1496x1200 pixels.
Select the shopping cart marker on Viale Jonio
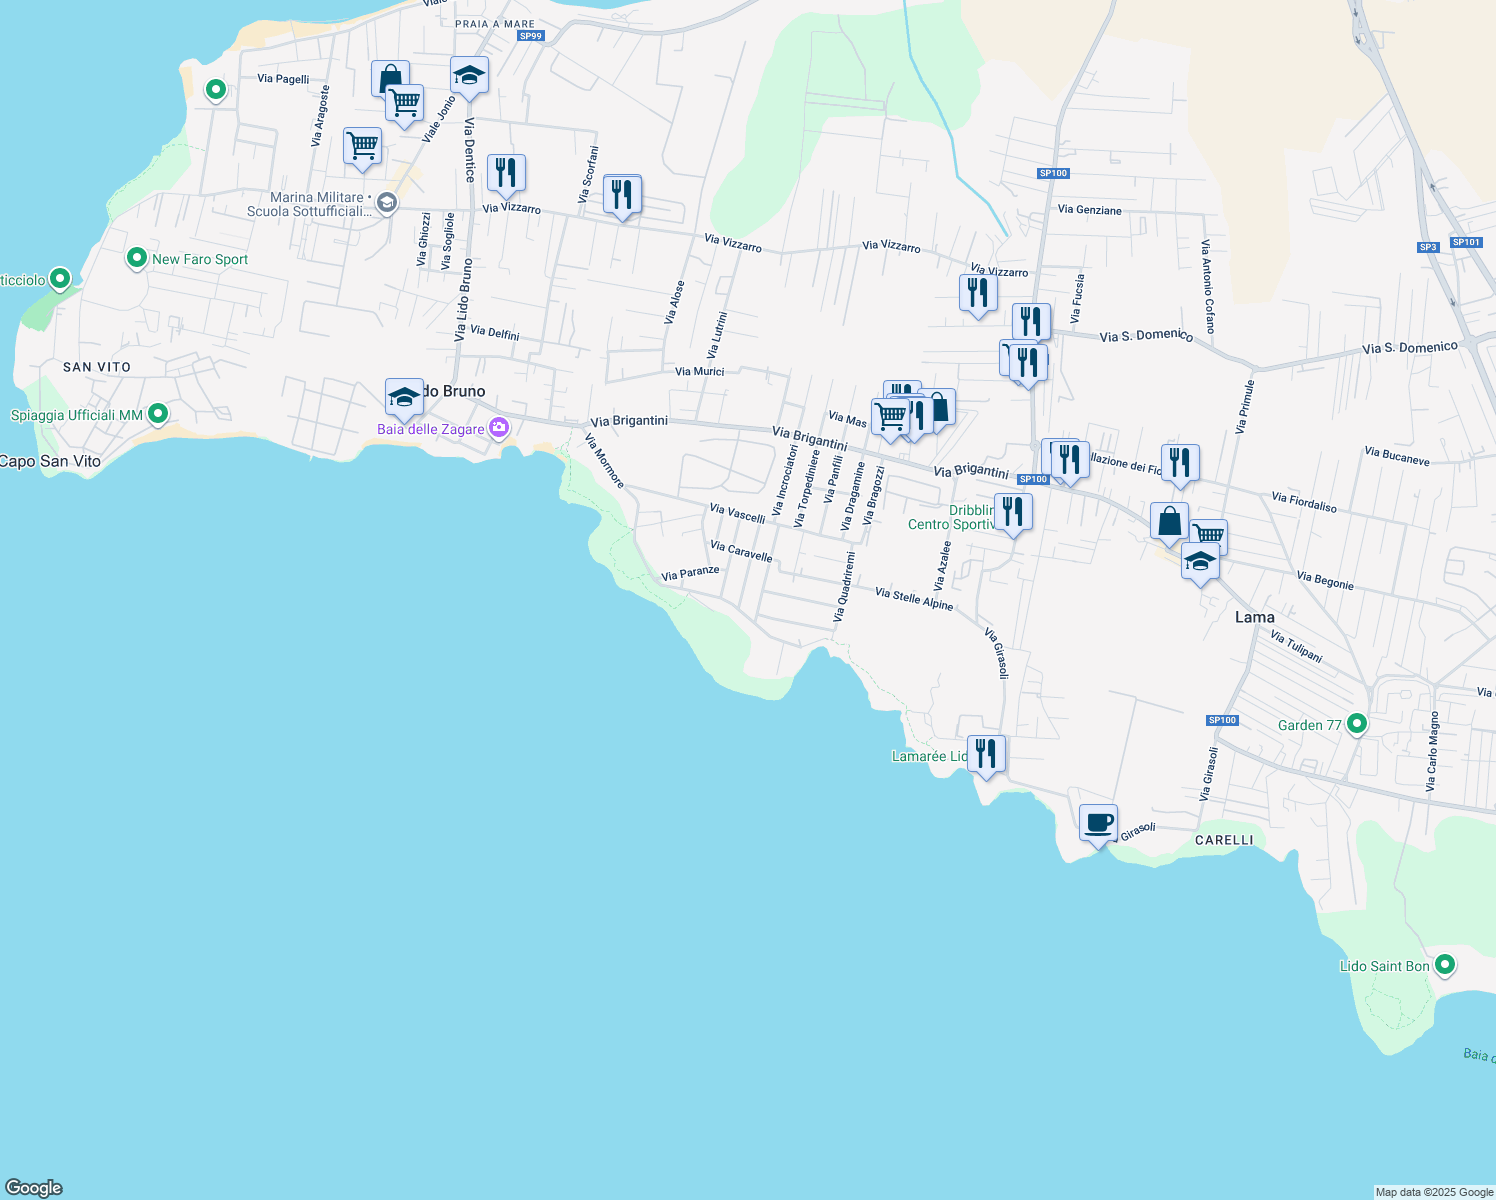click(x=405, y=103)
